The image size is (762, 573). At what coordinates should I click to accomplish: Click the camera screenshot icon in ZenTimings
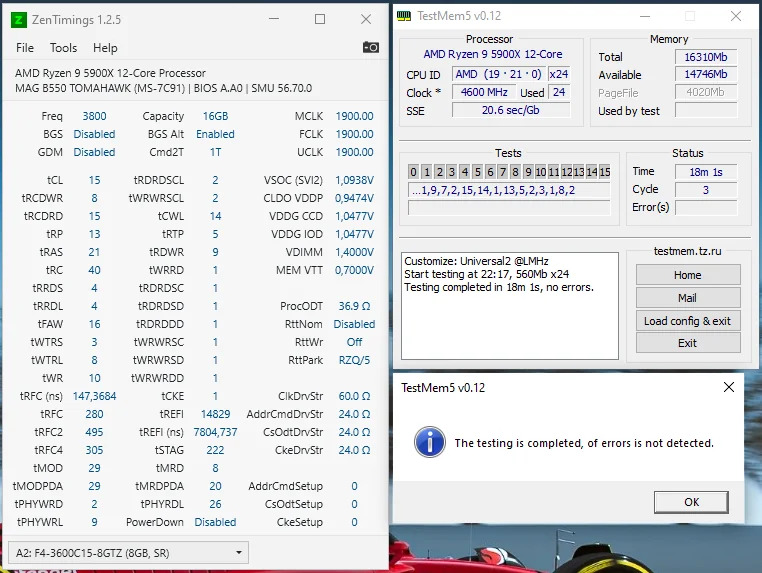pyautogui.click(x=370, y=47)
